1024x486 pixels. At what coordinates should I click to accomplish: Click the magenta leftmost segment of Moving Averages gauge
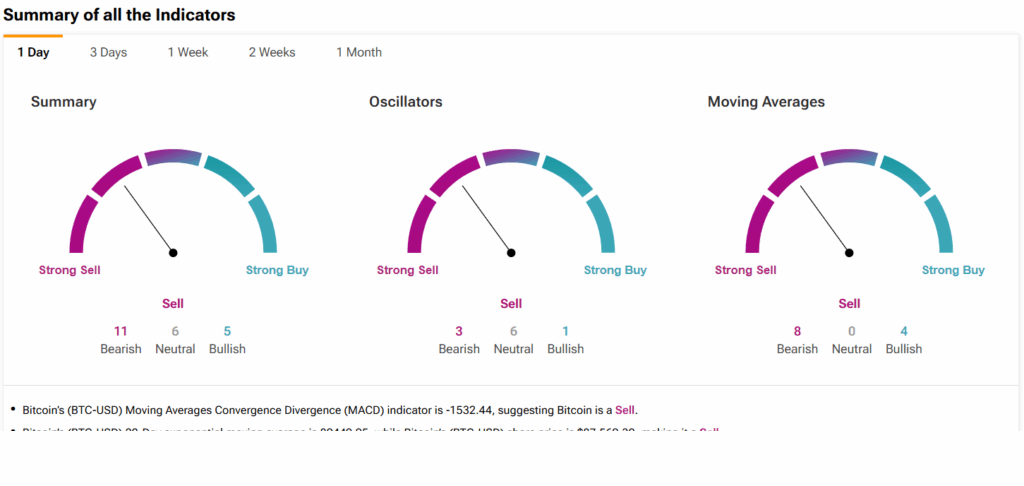click(758, 222)
